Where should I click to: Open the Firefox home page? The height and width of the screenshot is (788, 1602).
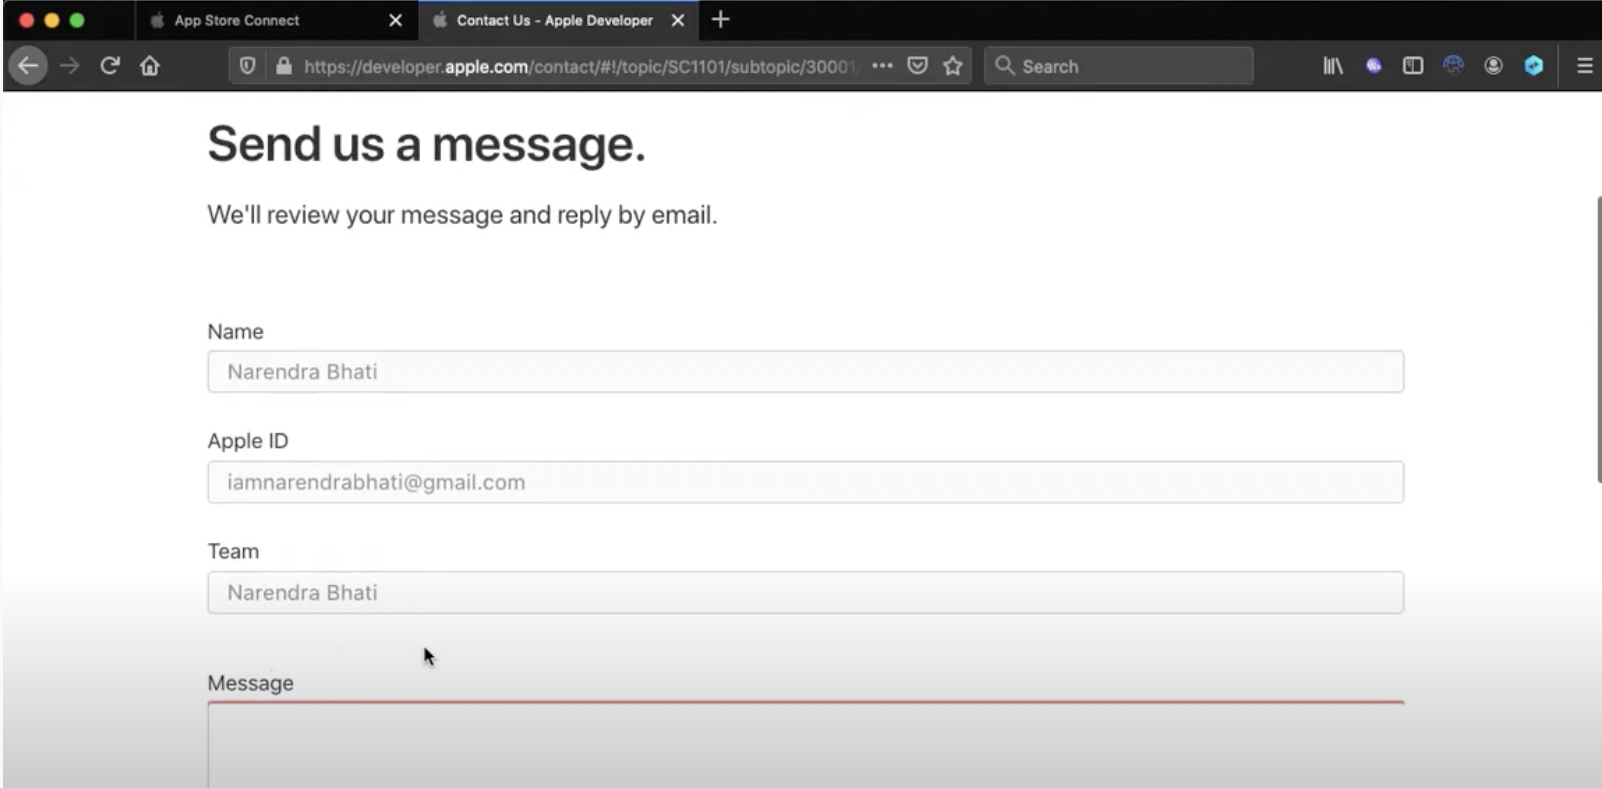point(150,66)
